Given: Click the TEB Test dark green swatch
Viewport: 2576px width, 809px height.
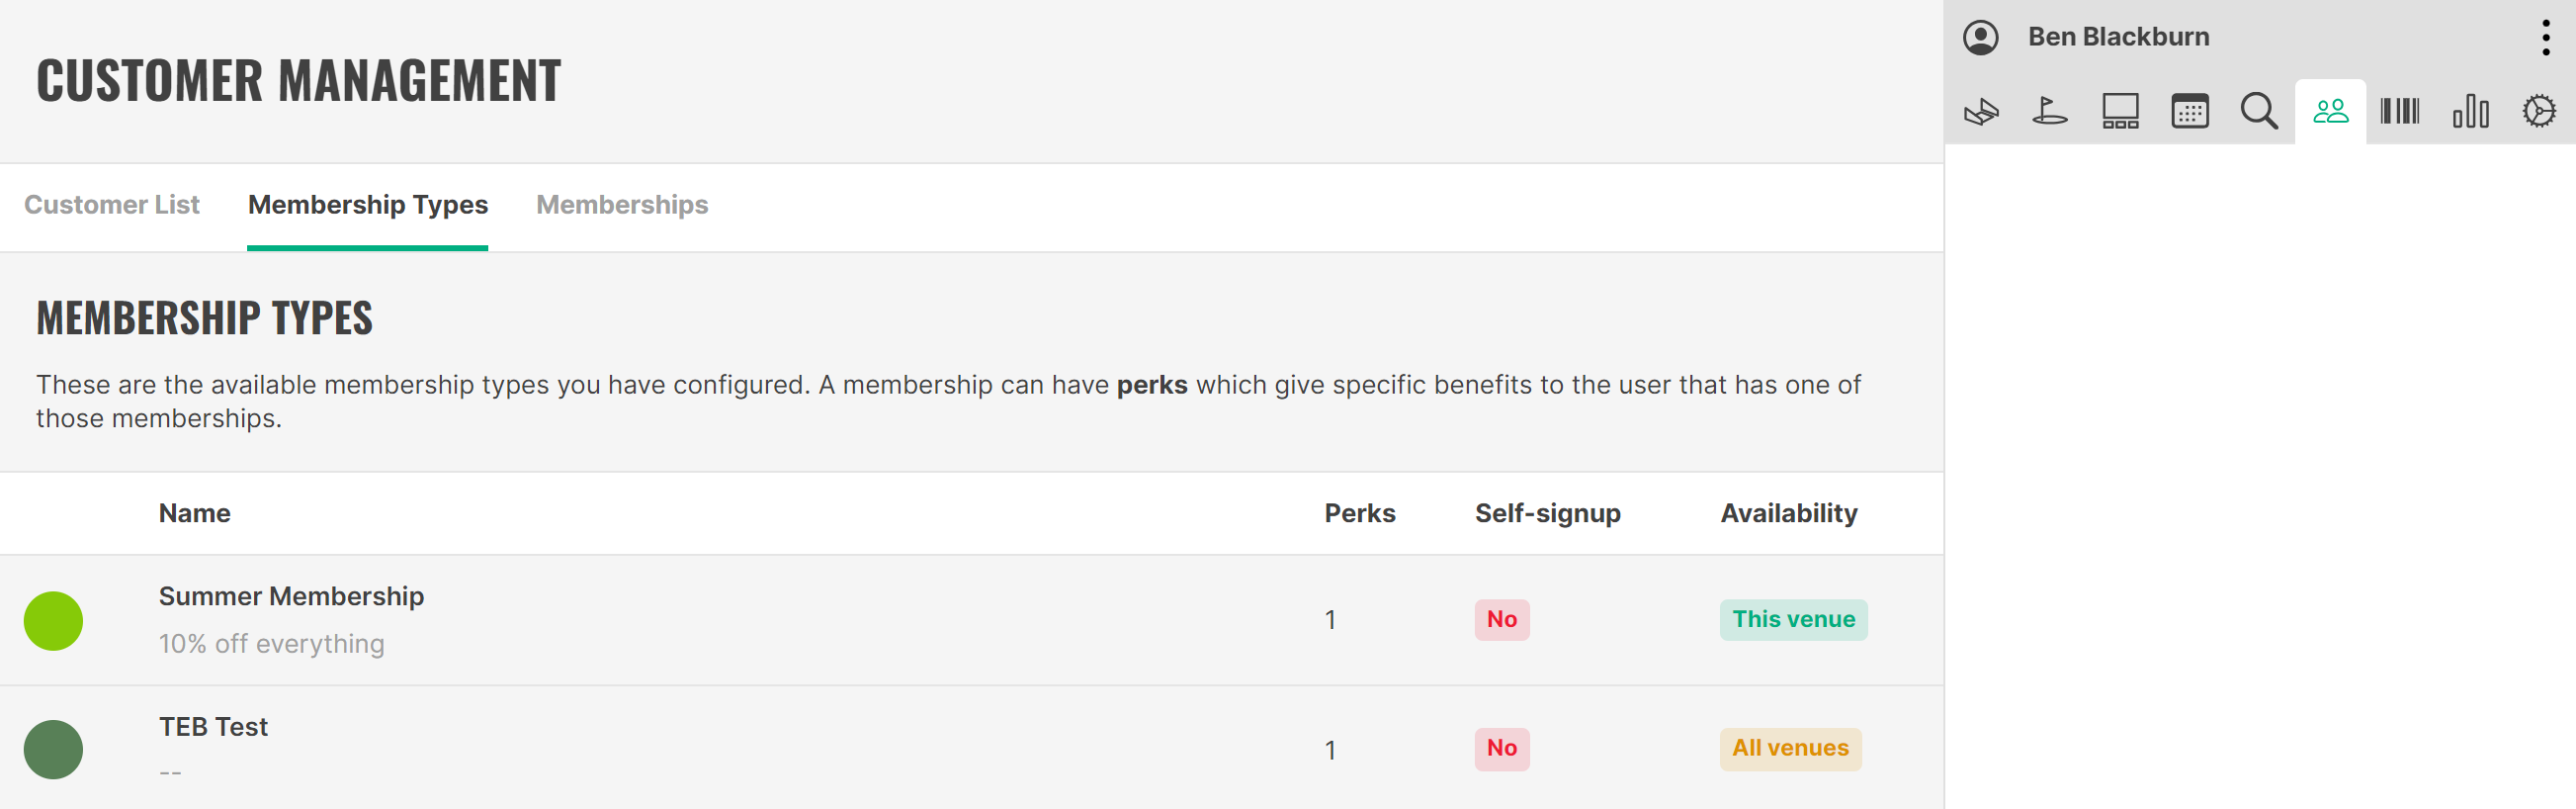Looking at the screenshot, I should click(x=53, y=749).
